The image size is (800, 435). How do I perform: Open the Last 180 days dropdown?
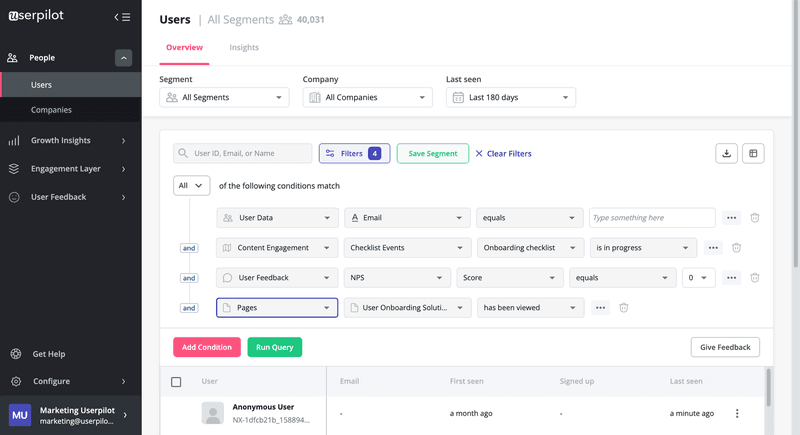tap(511, 97)
